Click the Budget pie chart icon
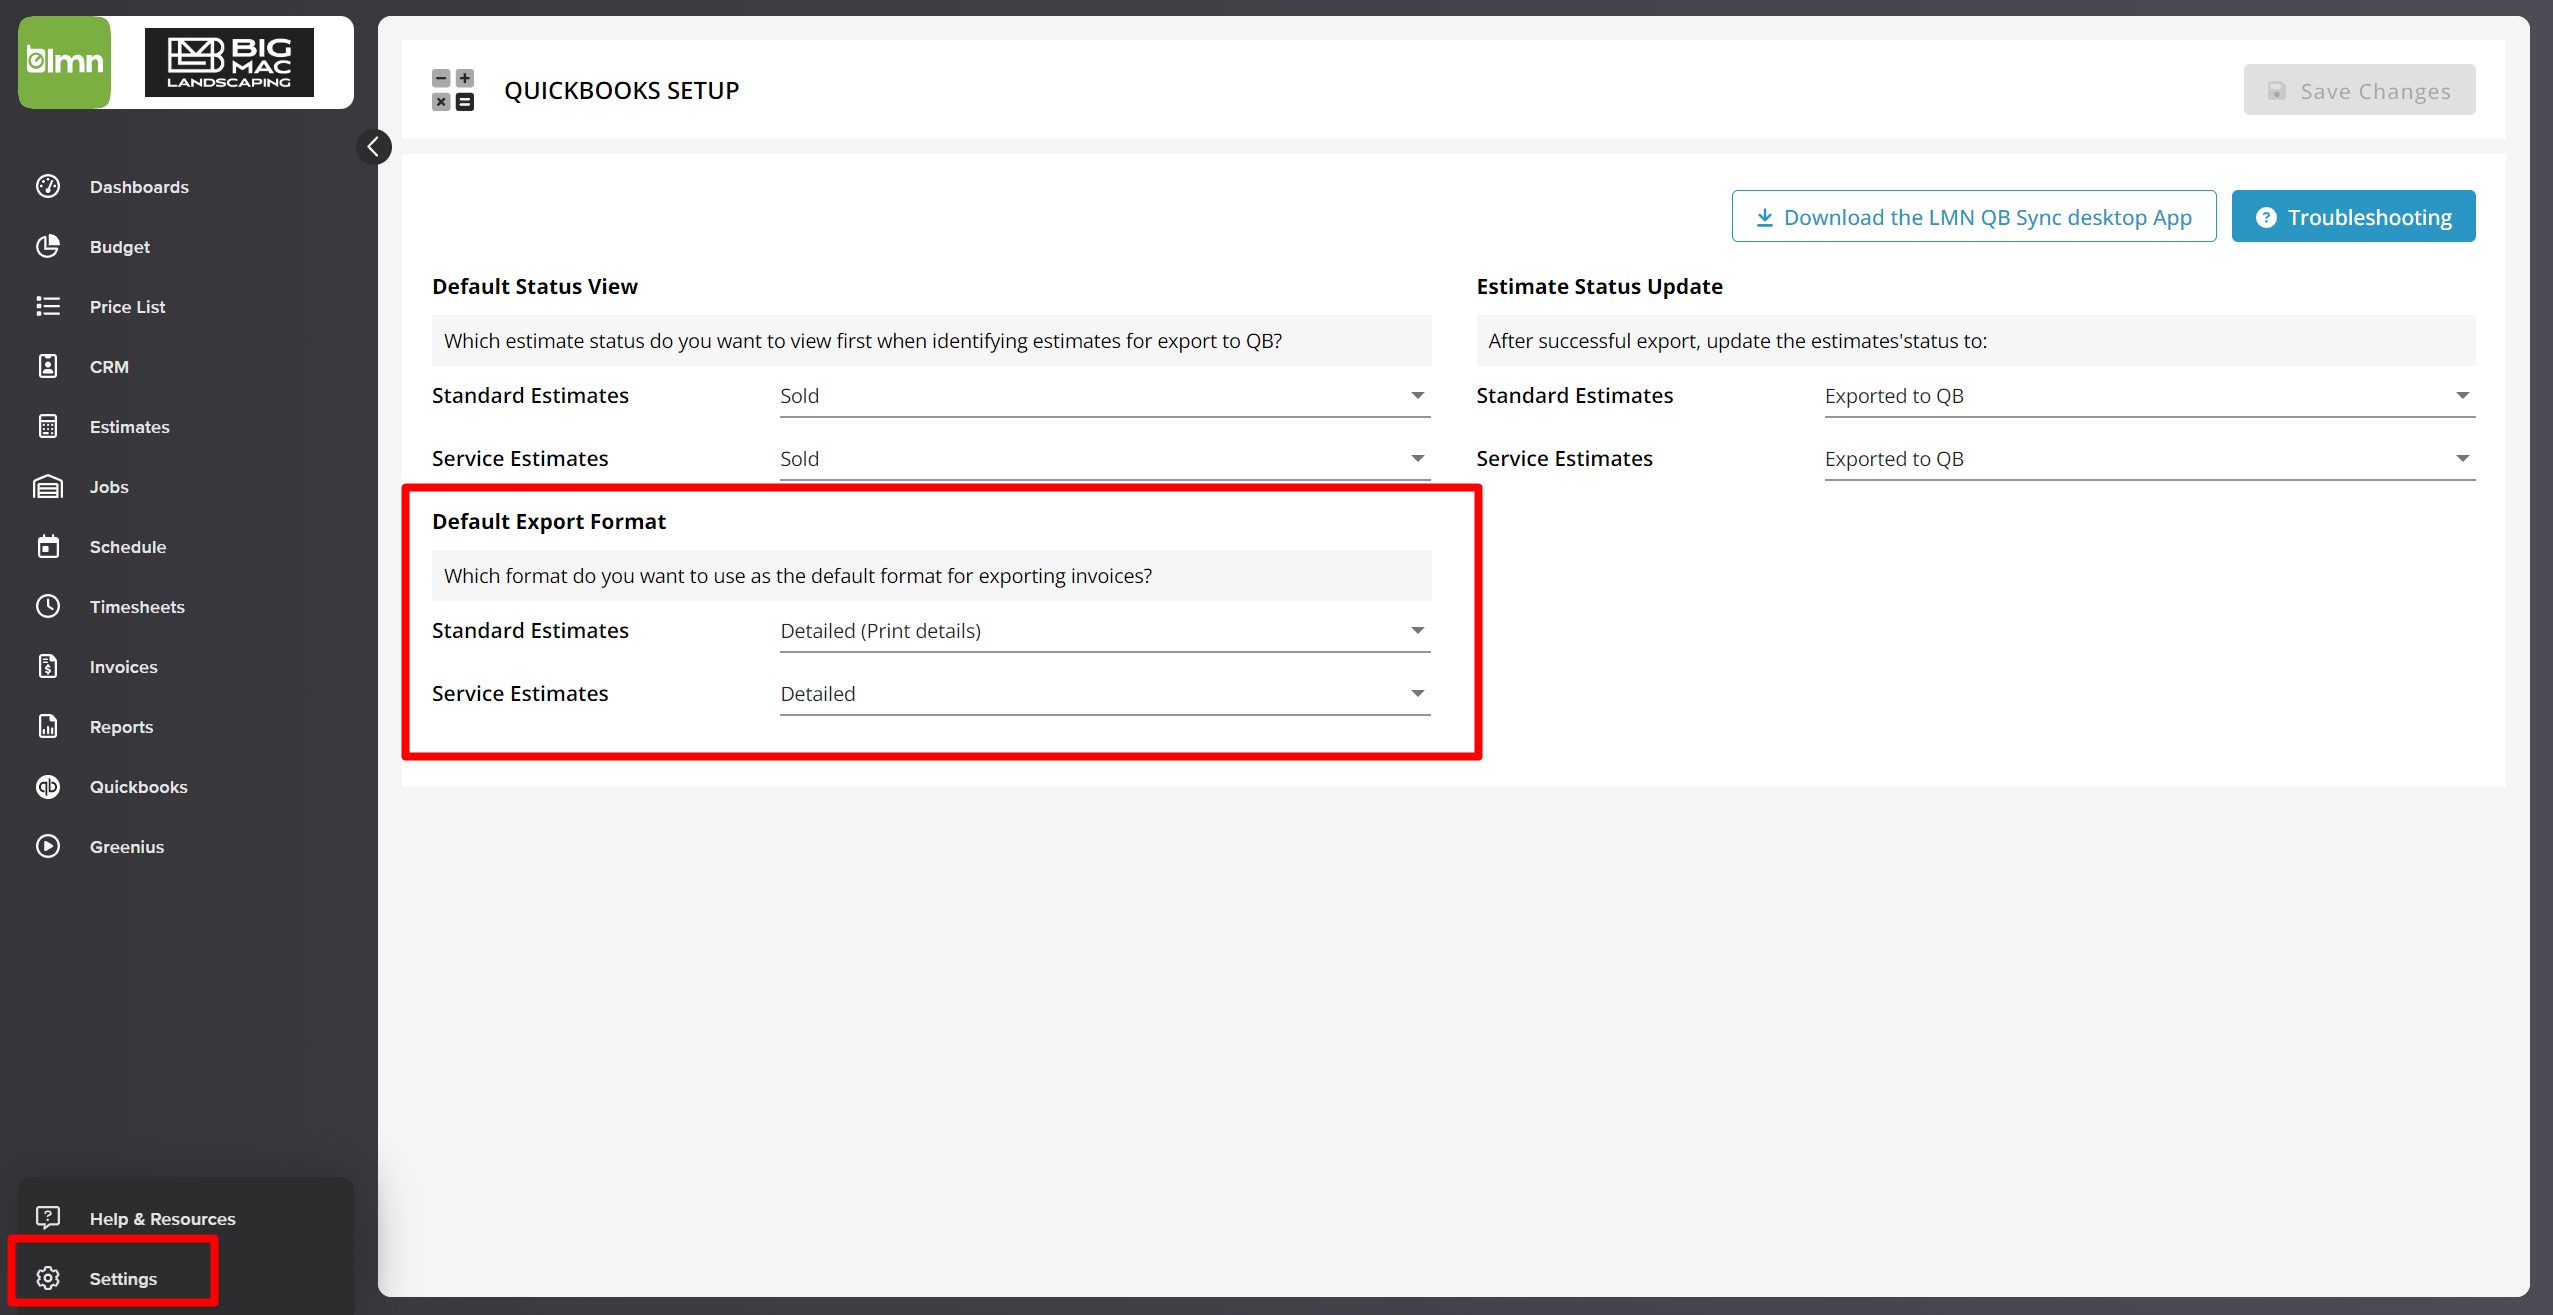Image resolution: width=2553 pixels, height=1315 pixels. [48, 246]
